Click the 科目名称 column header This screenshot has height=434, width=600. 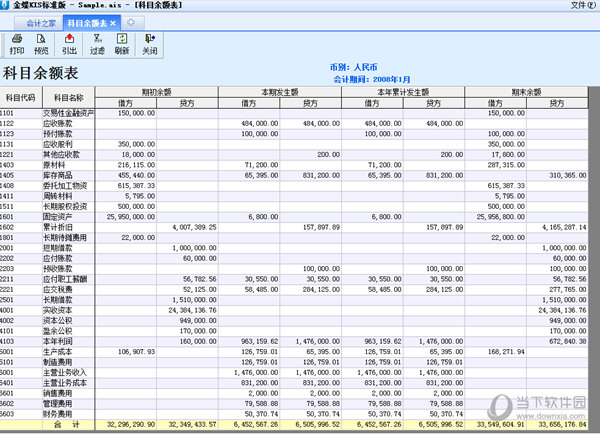coord(68,97)
